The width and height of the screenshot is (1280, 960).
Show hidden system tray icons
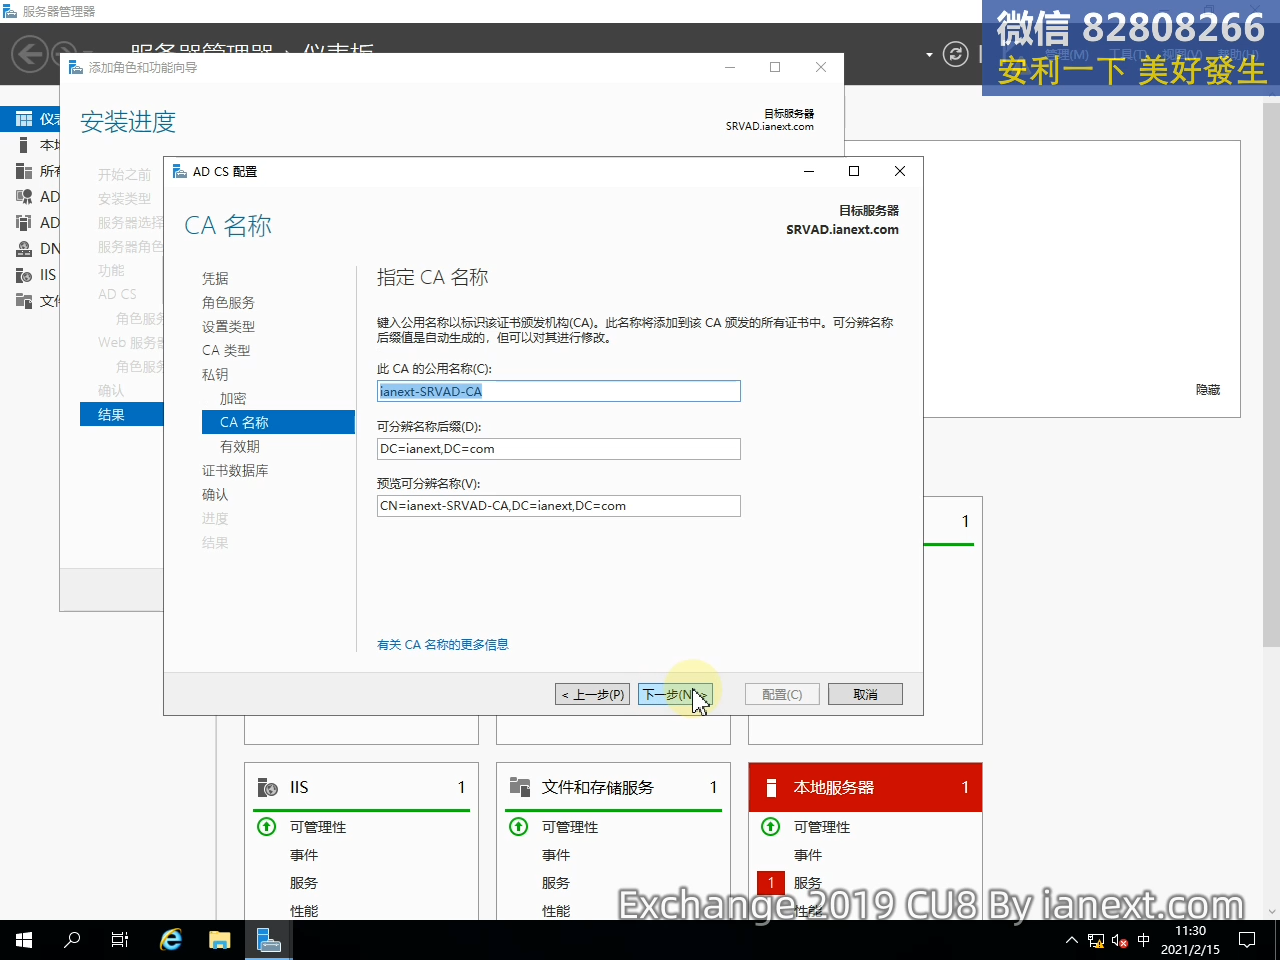click(1072, 940)
